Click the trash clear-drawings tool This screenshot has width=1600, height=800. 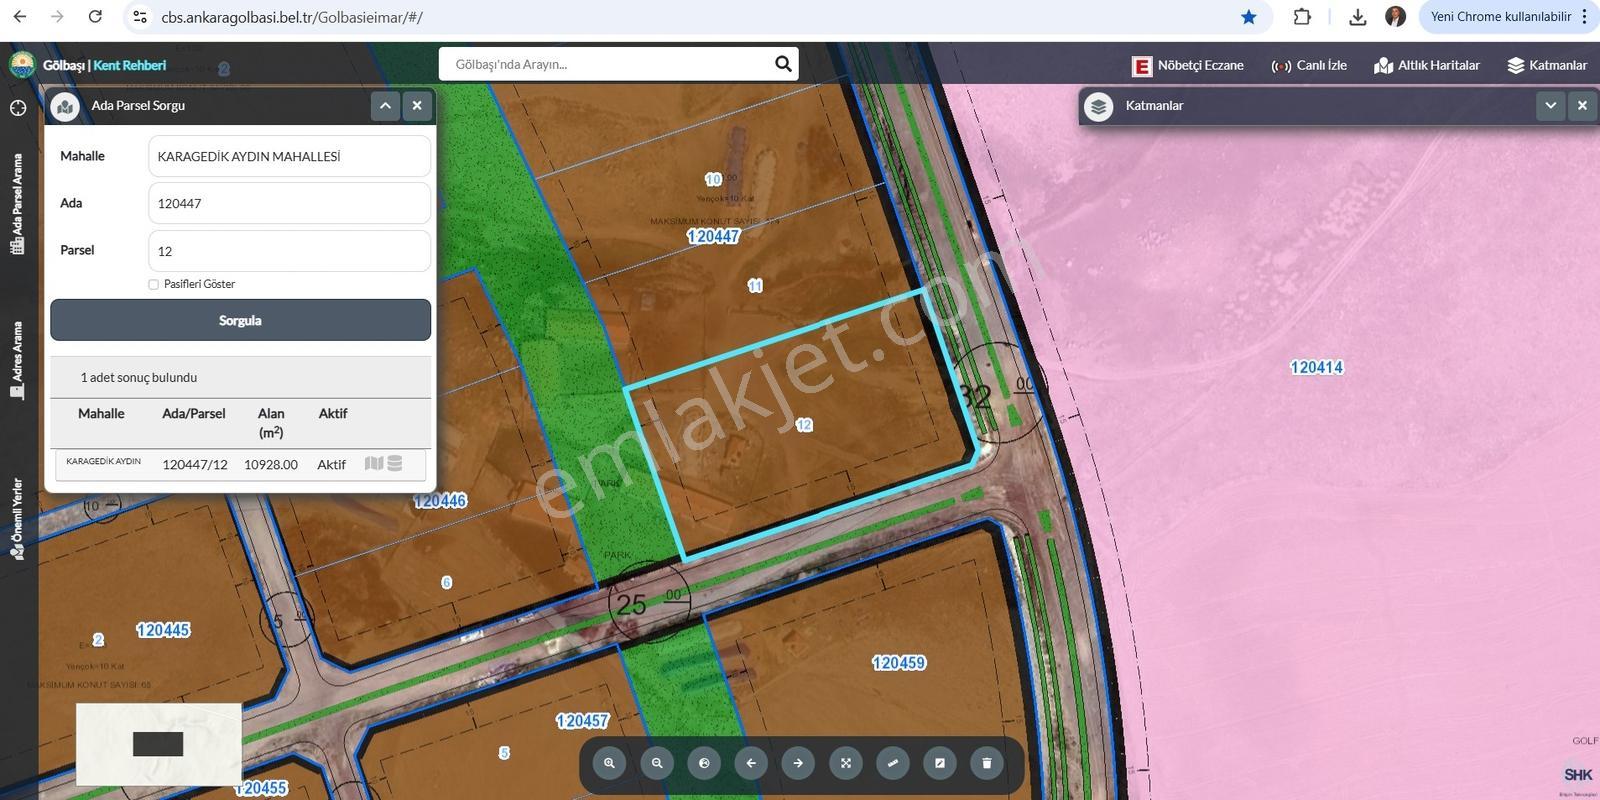(x=987, y=763)
